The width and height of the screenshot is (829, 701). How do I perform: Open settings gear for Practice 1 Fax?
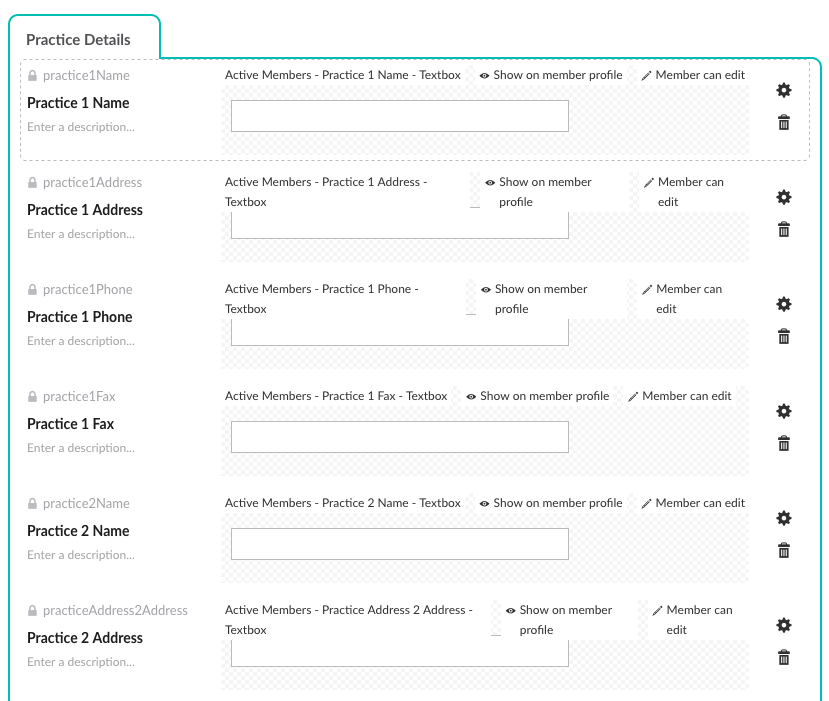(x=784, y=411)
